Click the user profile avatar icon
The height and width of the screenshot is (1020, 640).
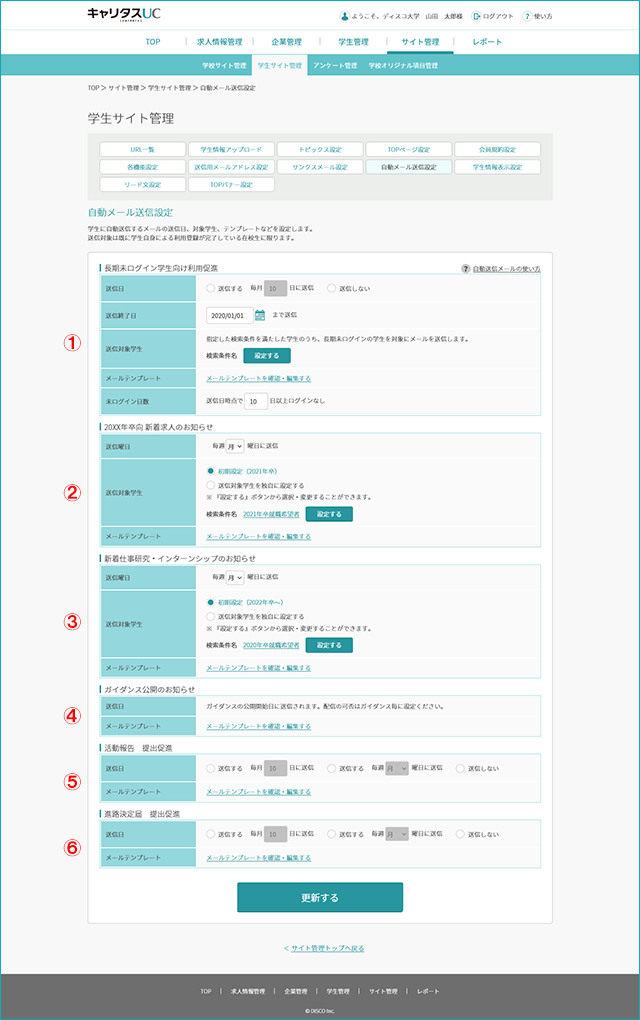(x=345, y=16)
